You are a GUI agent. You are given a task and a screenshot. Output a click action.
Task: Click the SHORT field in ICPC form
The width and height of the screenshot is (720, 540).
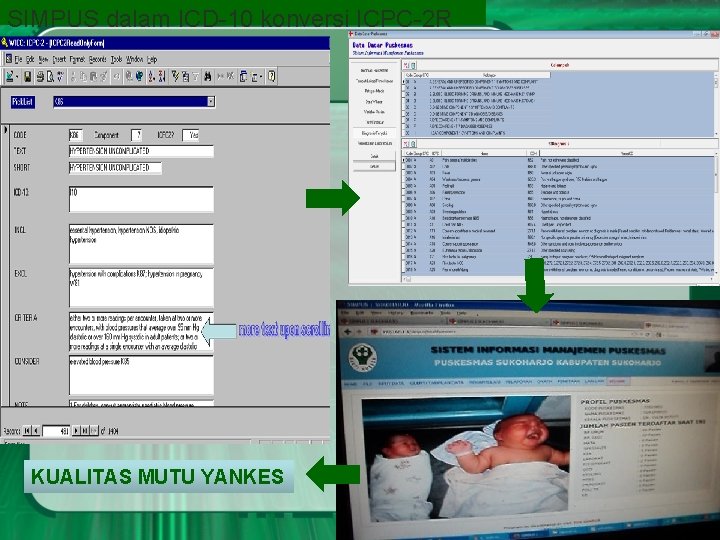(x=115, y=168)
